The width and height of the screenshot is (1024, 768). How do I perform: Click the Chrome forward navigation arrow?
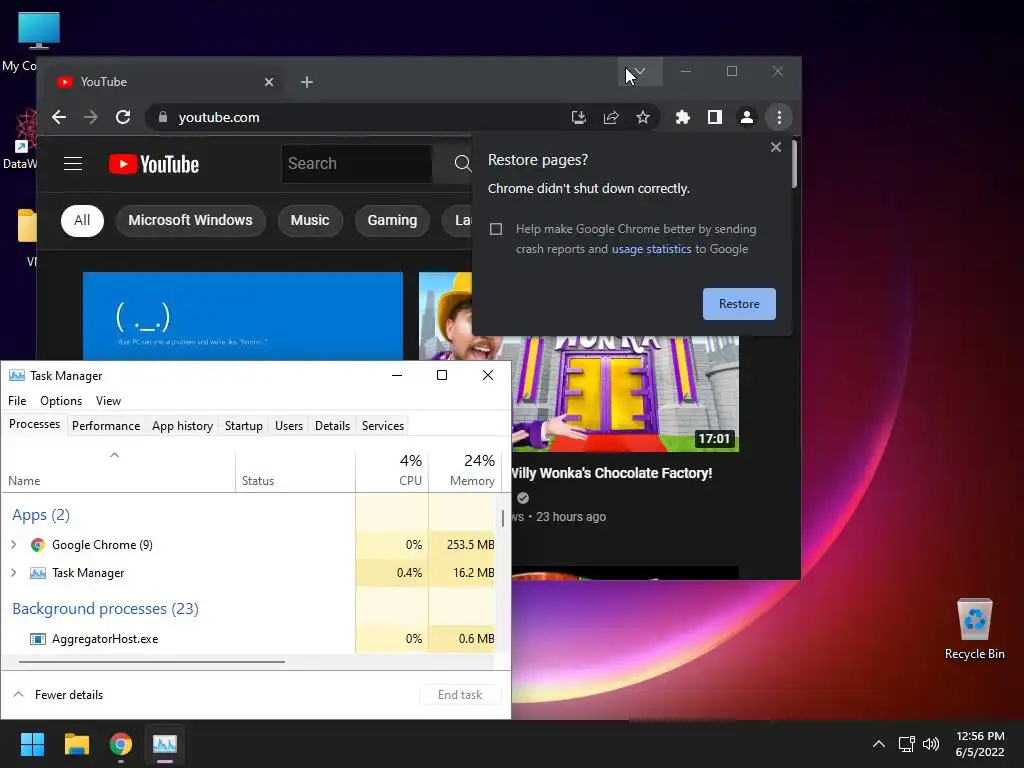91,117
